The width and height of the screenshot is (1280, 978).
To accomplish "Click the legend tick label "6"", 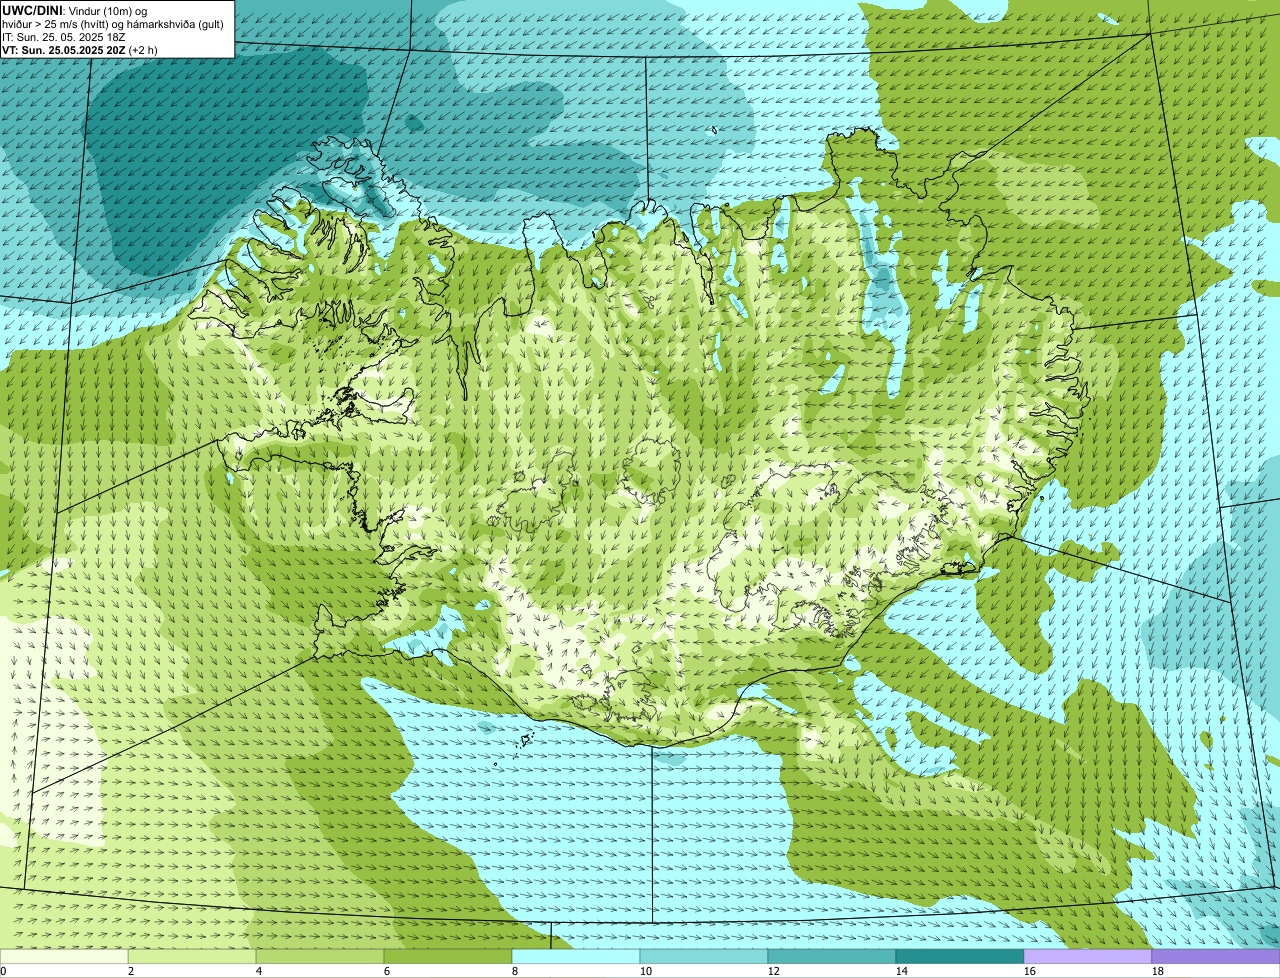I will [x=387, y=971].
